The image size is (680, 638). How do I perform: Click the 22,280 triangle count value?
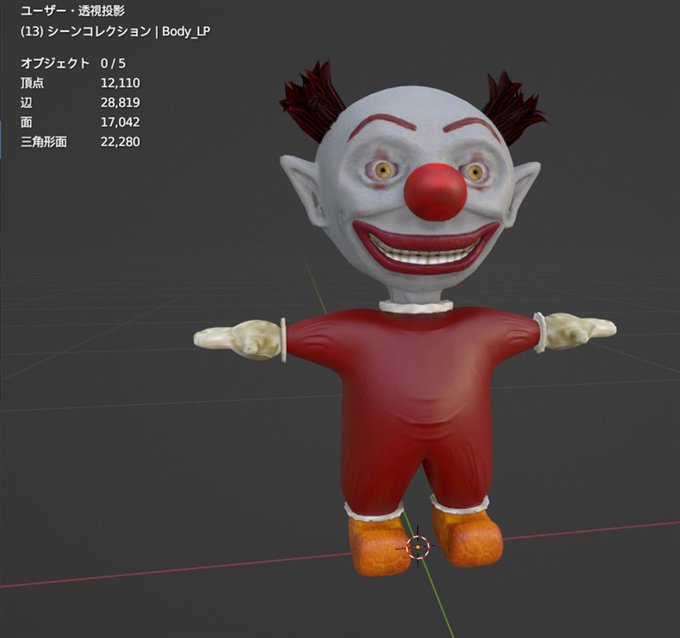pos(121,142)
